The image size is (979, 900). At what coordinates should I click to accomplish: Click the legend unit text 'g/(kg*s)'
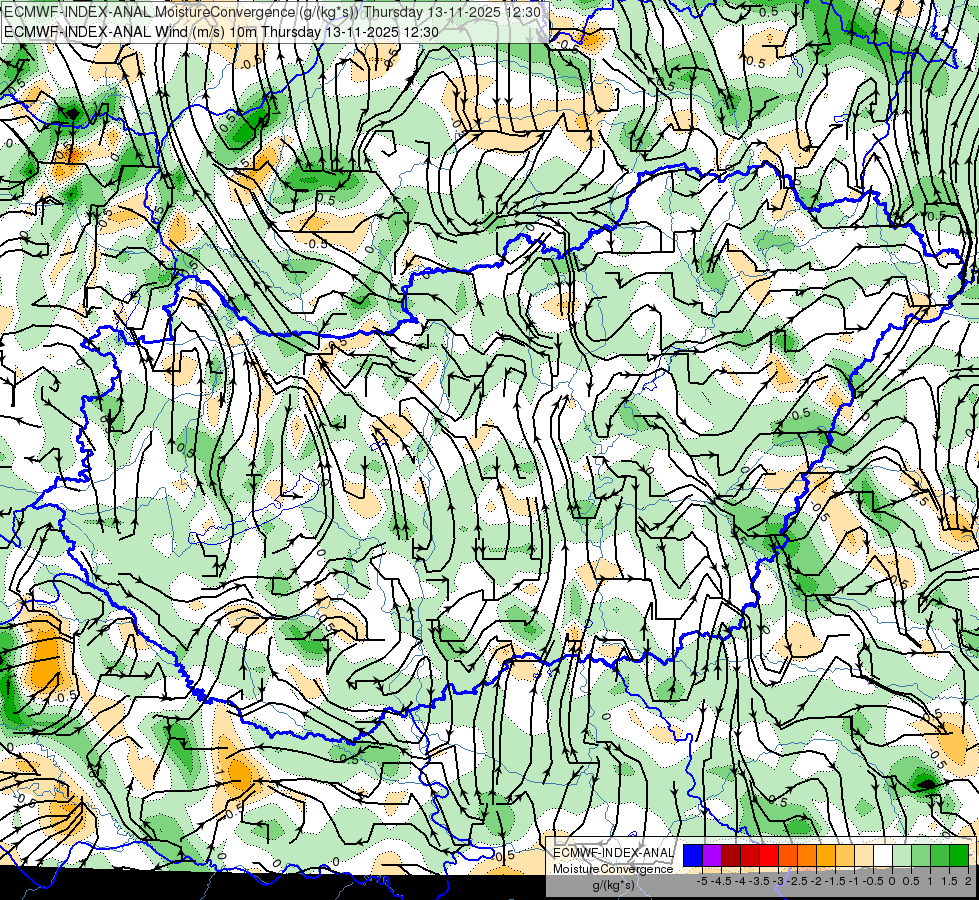point(613,885)
